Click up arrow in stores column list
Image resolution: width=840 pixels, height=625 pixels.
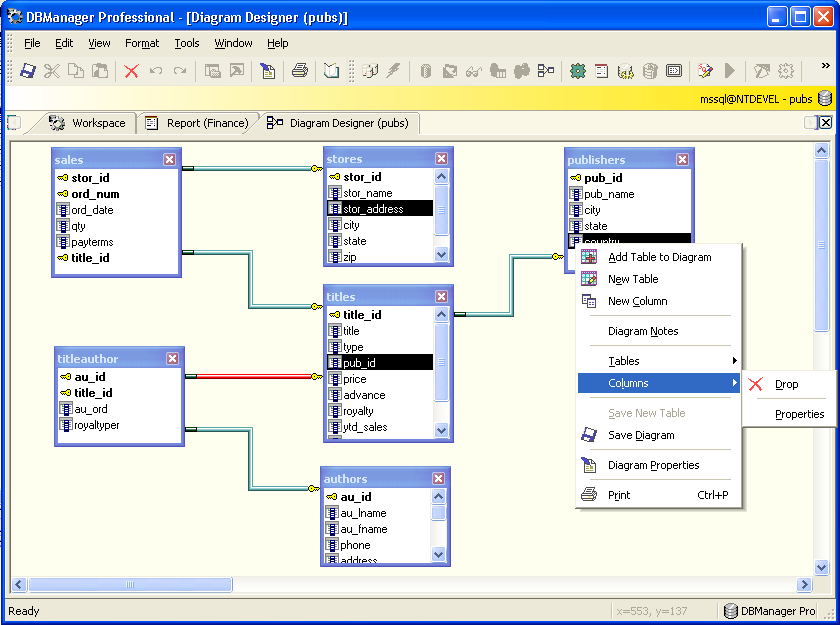coord(441,176)
